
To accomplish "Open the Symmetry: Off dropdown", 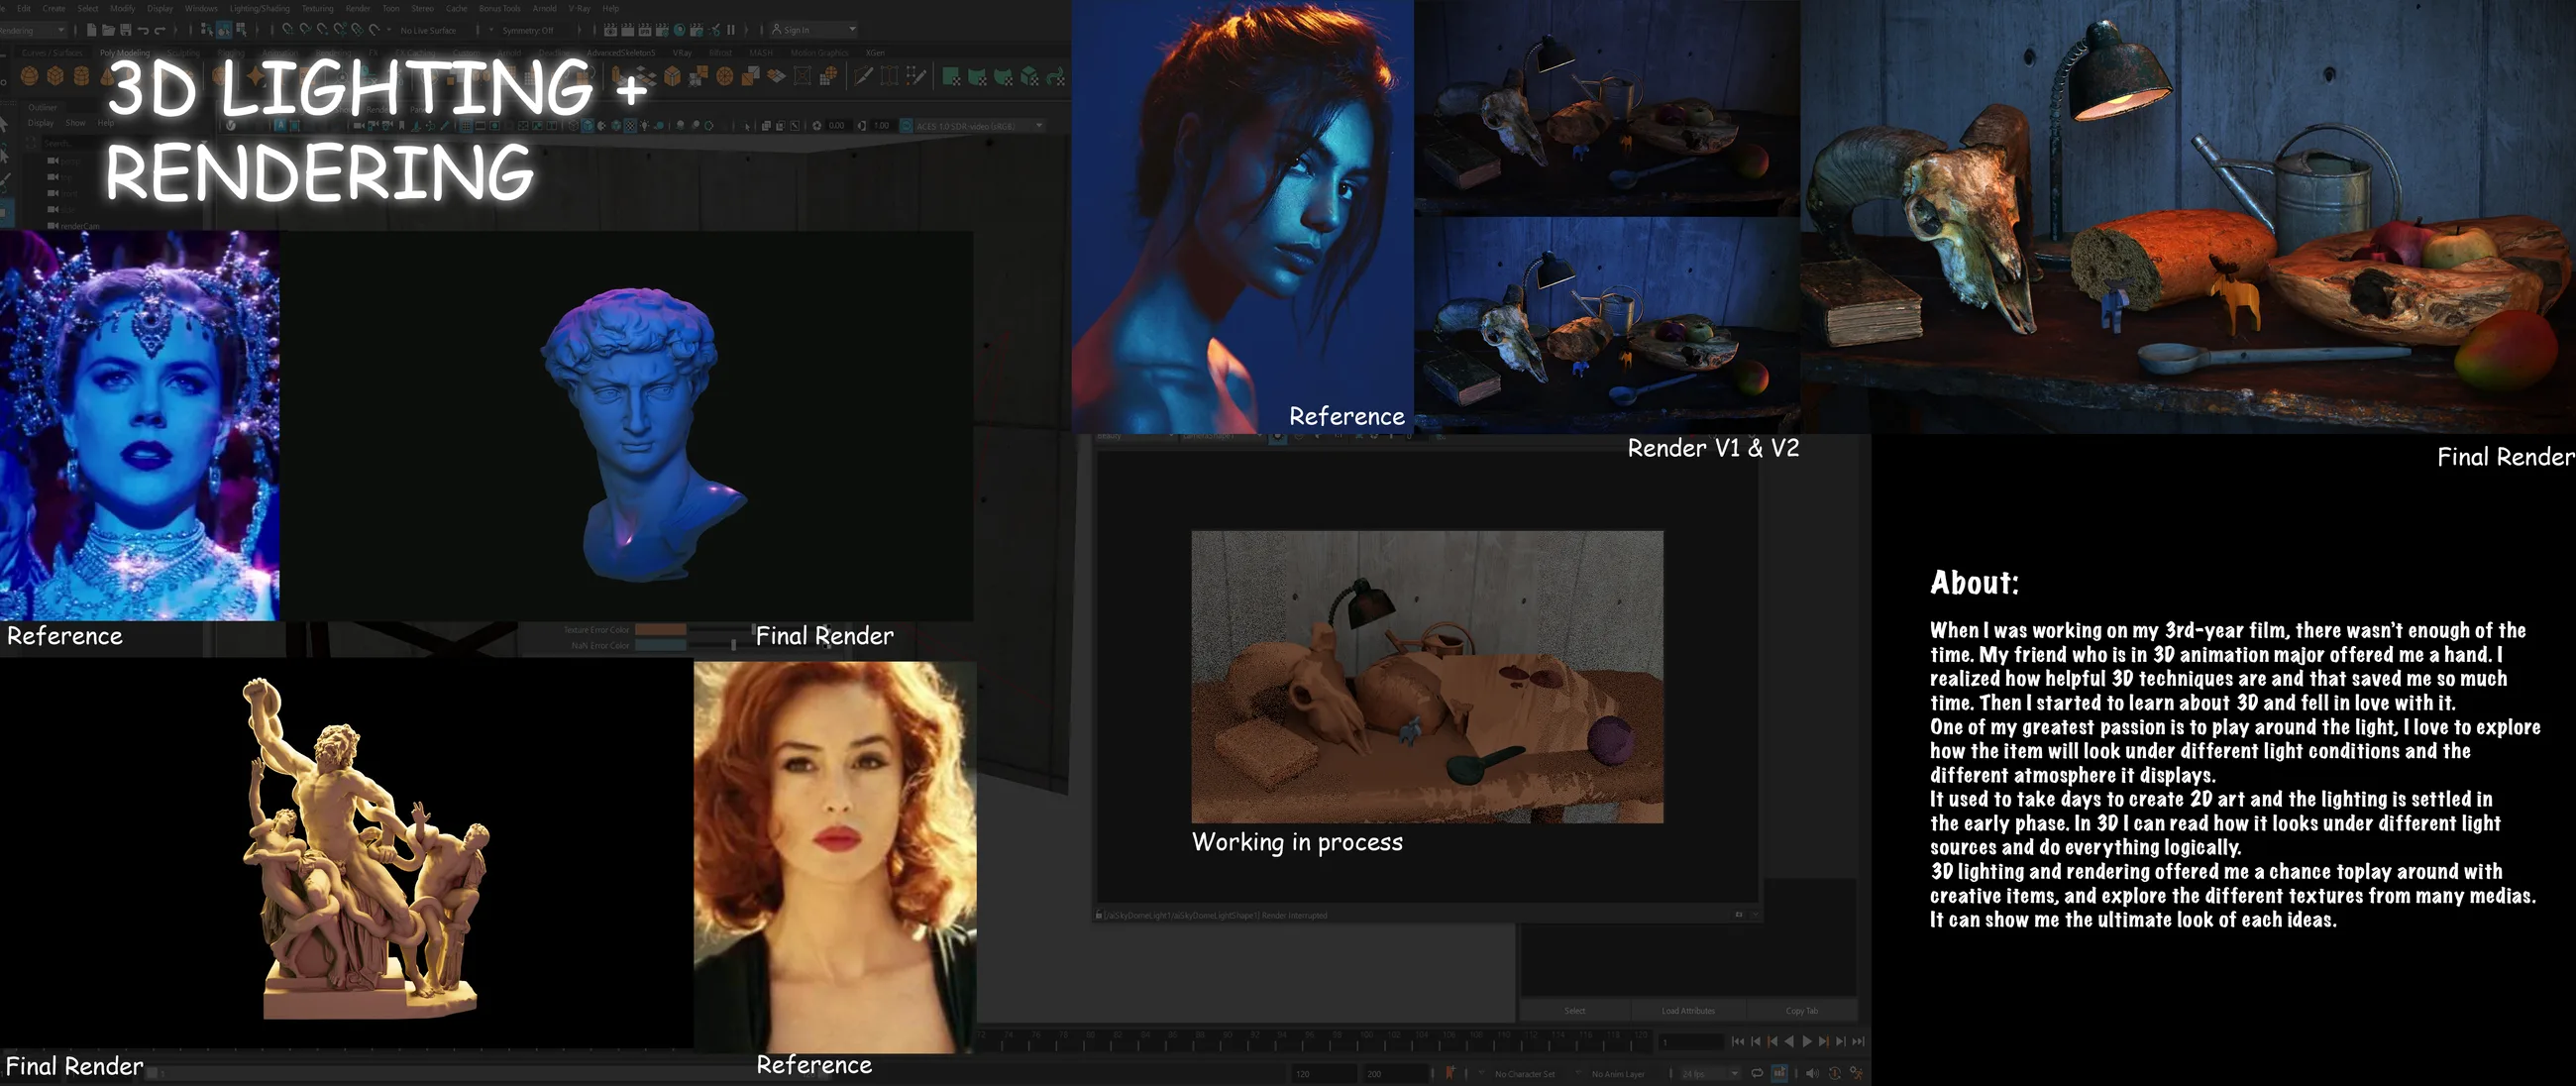I will click(533, 30).
